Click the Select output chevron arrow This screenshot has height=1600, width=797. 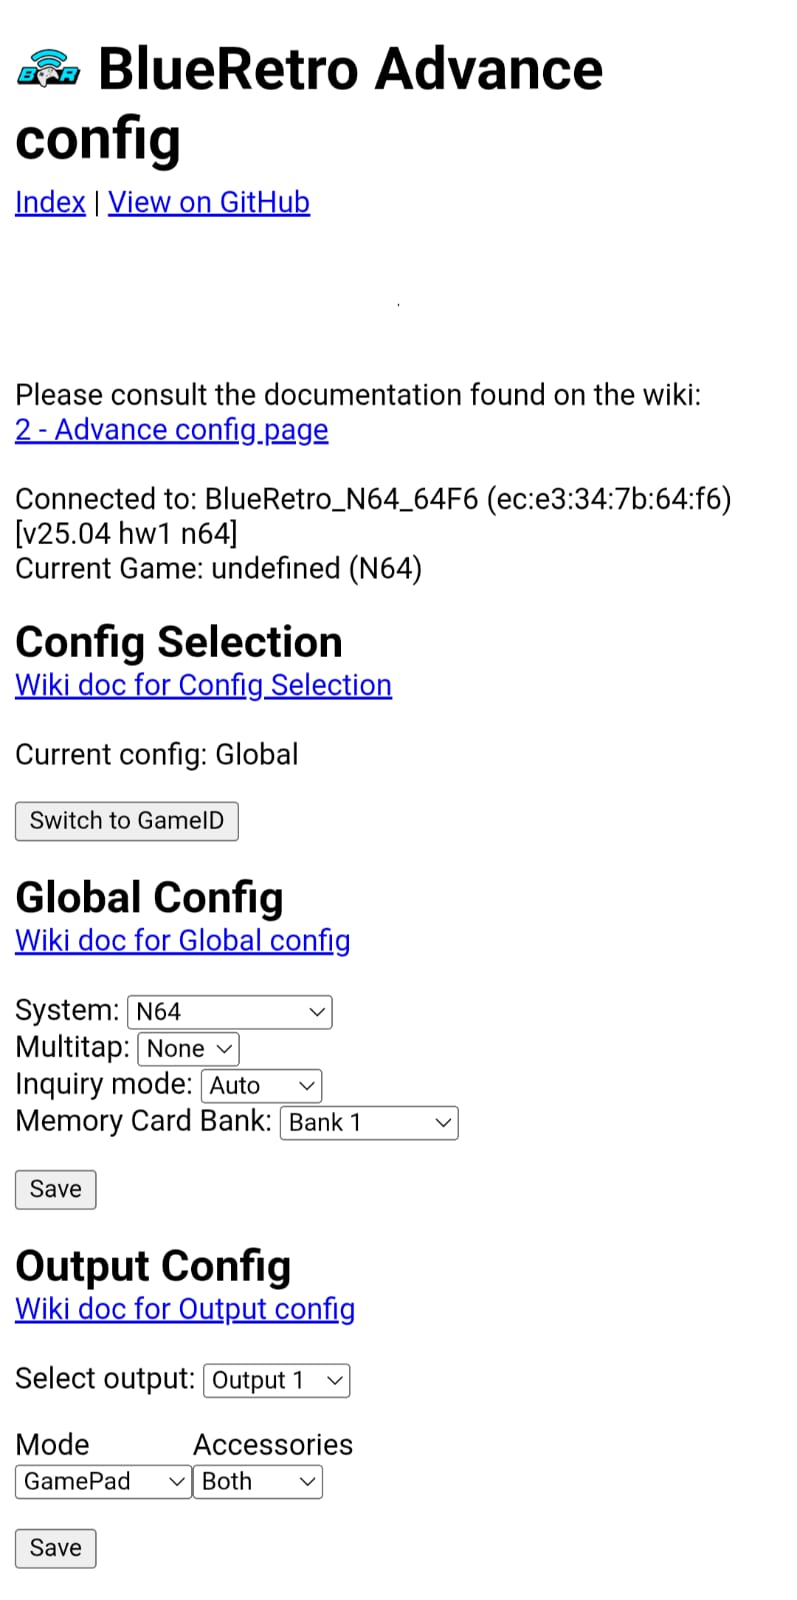(x=335, y=1381)
